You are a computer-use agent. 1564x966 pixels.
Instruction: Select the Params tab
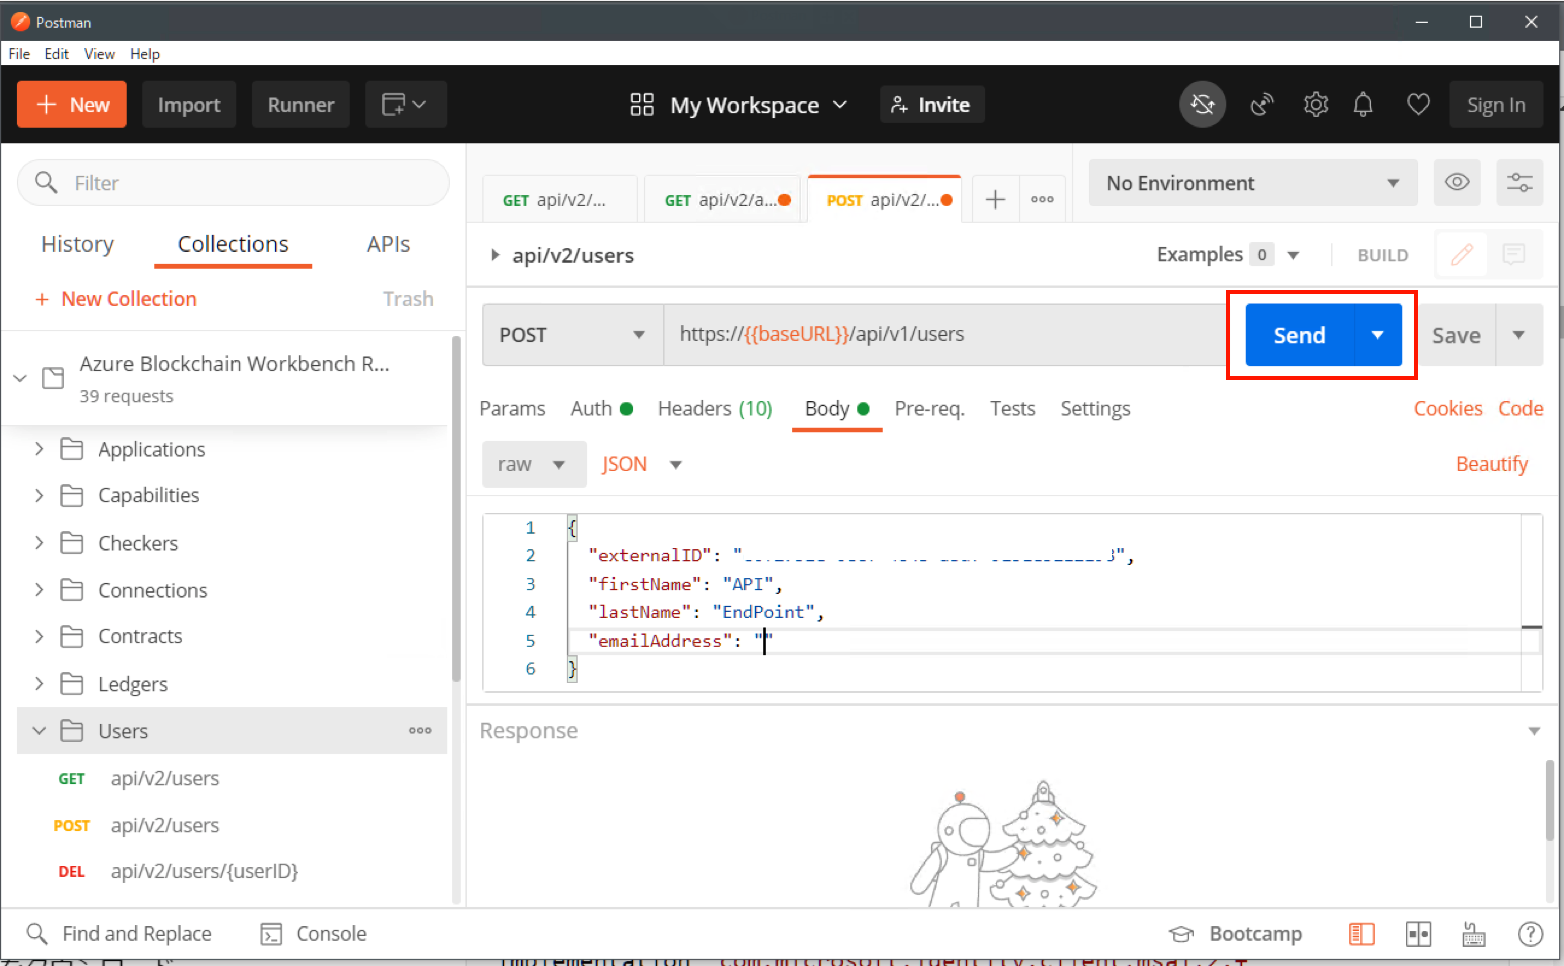(x=512, y=408)
